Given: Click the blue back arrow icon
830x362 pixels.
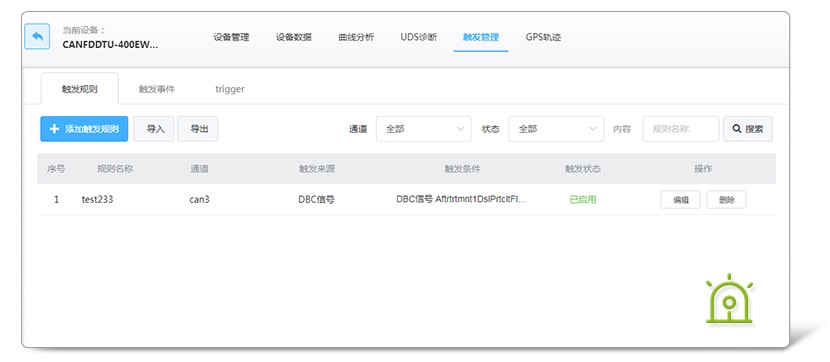Looking at the screenshot, I should tap(37, 37).
